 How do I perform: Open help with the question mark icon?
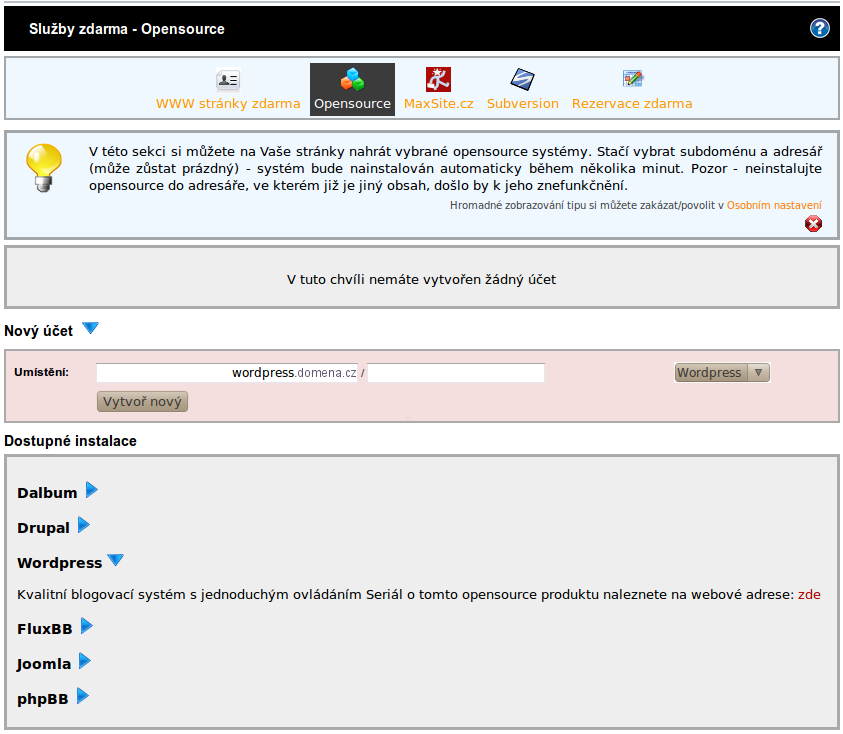click(819, 28)
